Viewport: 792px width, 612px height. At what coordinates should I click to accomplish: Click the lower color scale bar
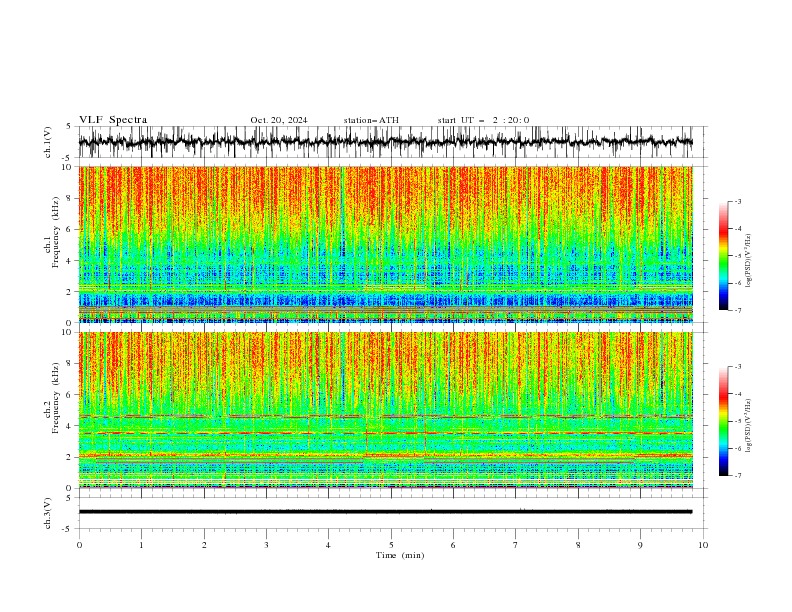tap(723, 421)
